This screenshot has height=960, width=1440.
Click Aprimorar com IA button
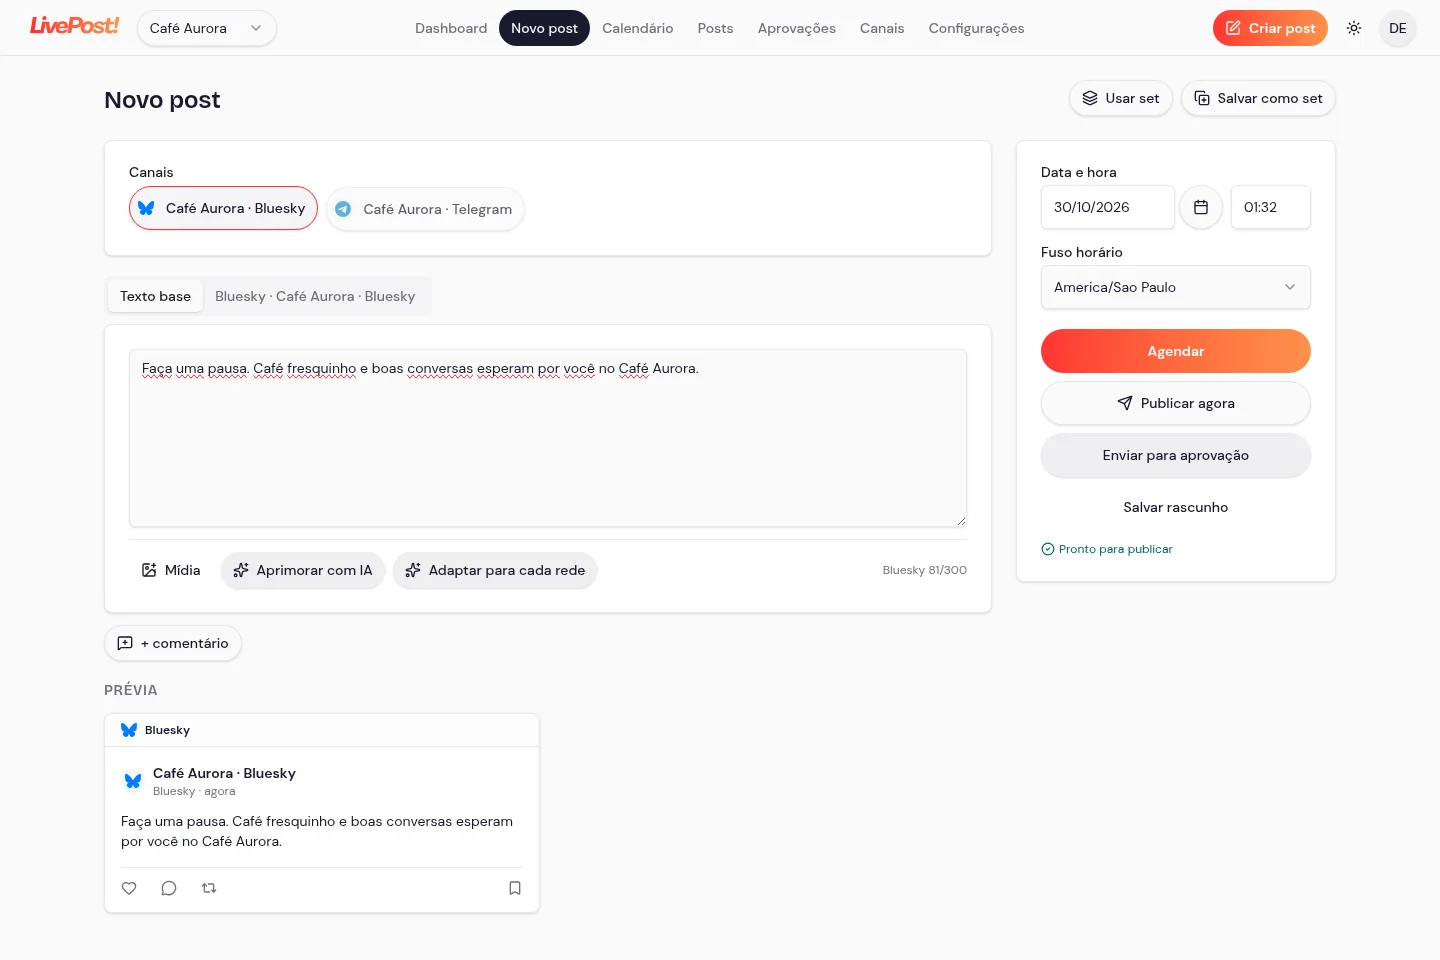tap(303, 570)
